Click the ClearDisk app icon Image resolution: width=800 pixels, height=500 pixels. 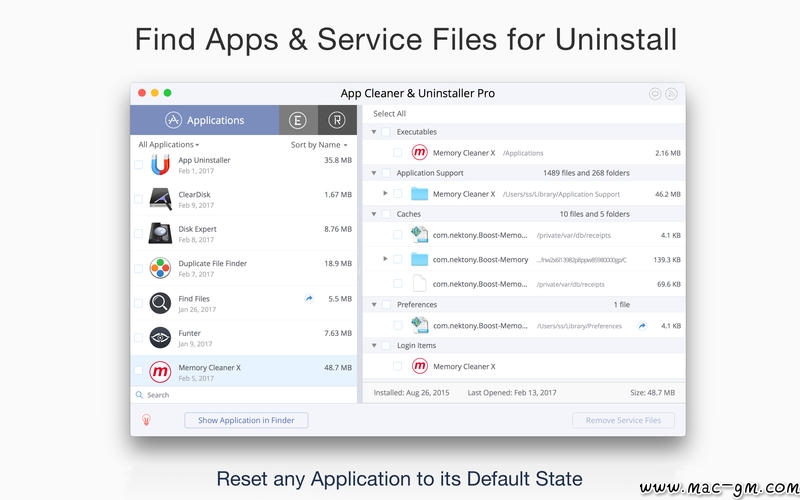tap(160, 199)
